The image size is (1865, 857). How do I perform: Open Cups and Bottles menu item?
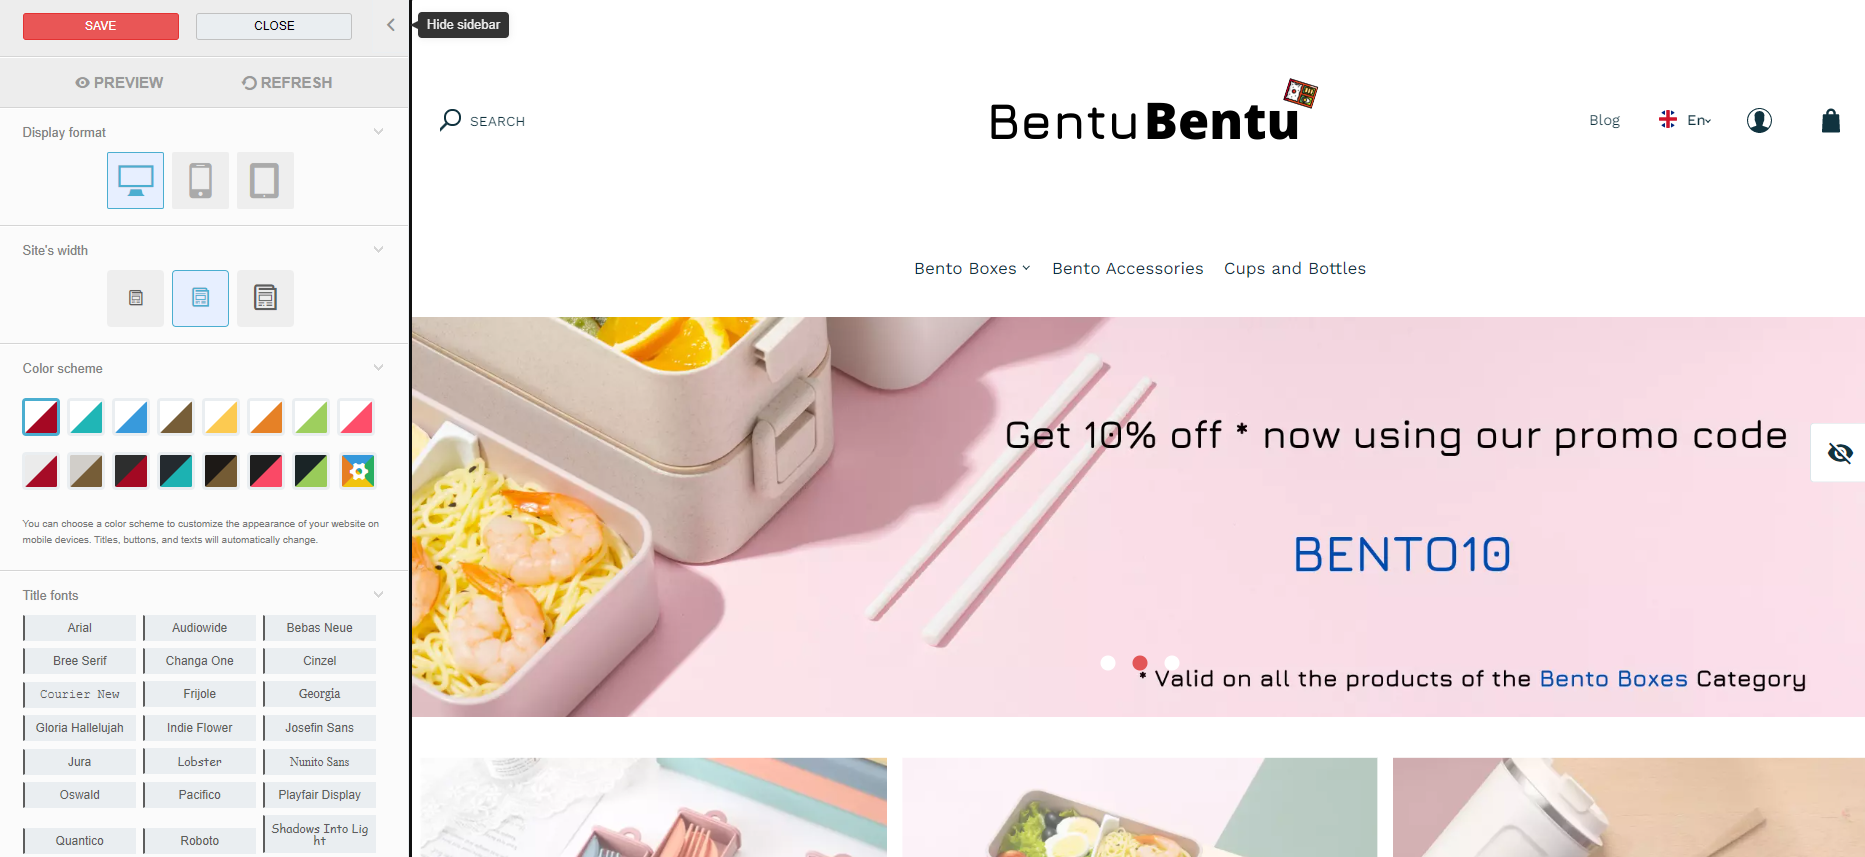[x=1294, y=268]
